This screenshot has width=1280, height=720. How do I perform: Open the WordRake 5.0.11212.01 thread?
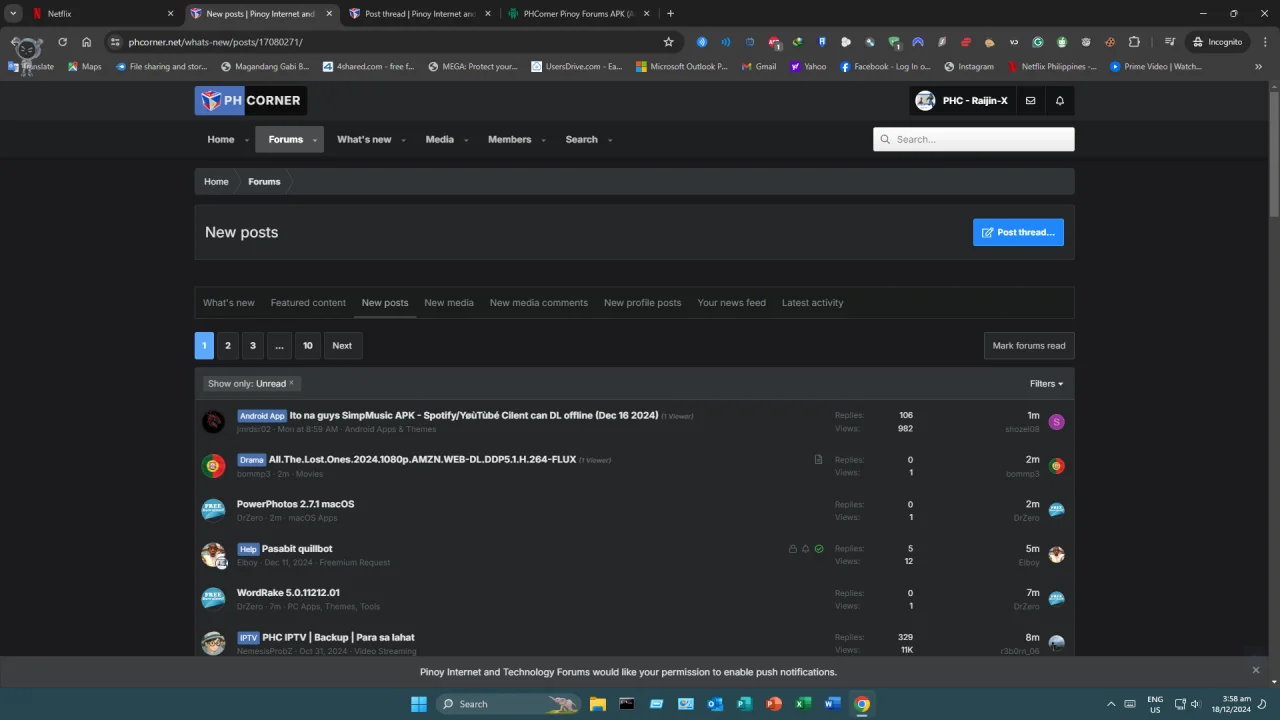pos(288,593)
